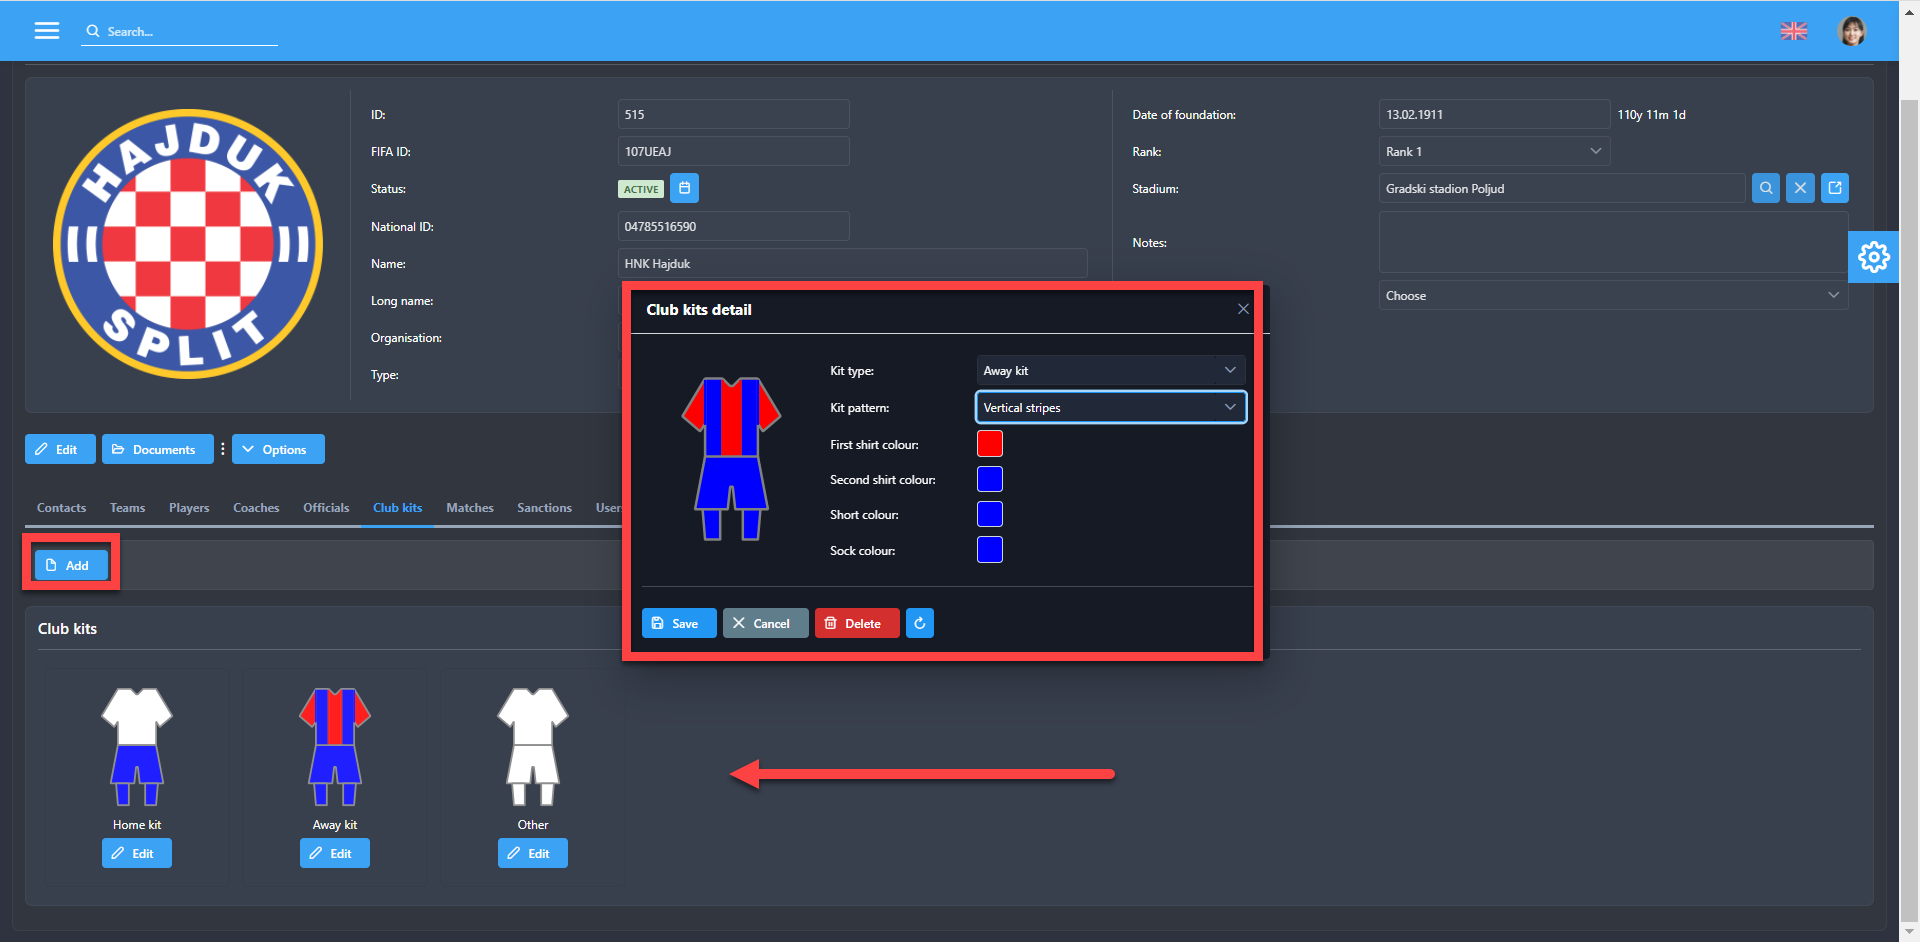Screen dimensions: 1920x942
Task: Search for a stadium using magnifier icon
Action: coord(1766,188)
